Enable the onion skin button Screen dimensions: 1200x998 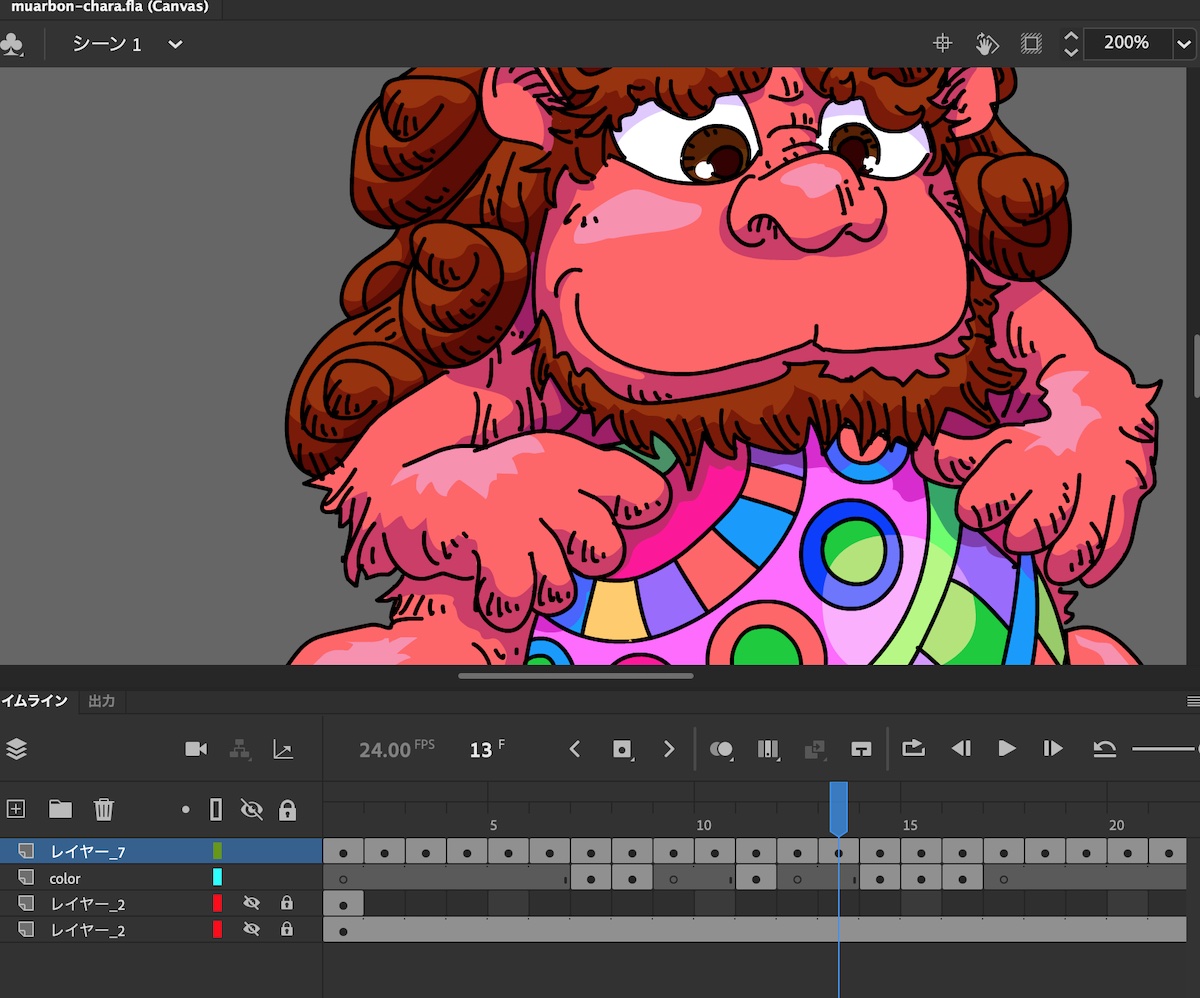(x=721, y=749)
